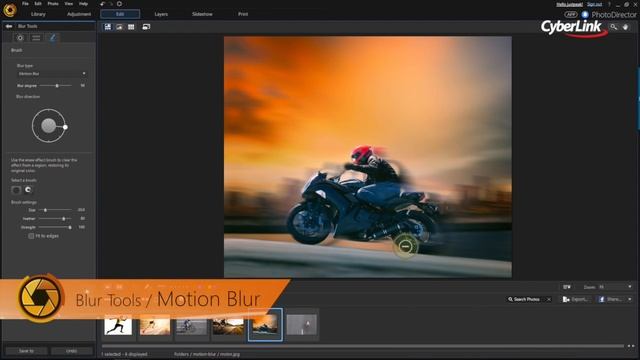640x360 pixels.
Task: Select the fourth filmstrip thumbnail
Action: [x=228, y=326]
